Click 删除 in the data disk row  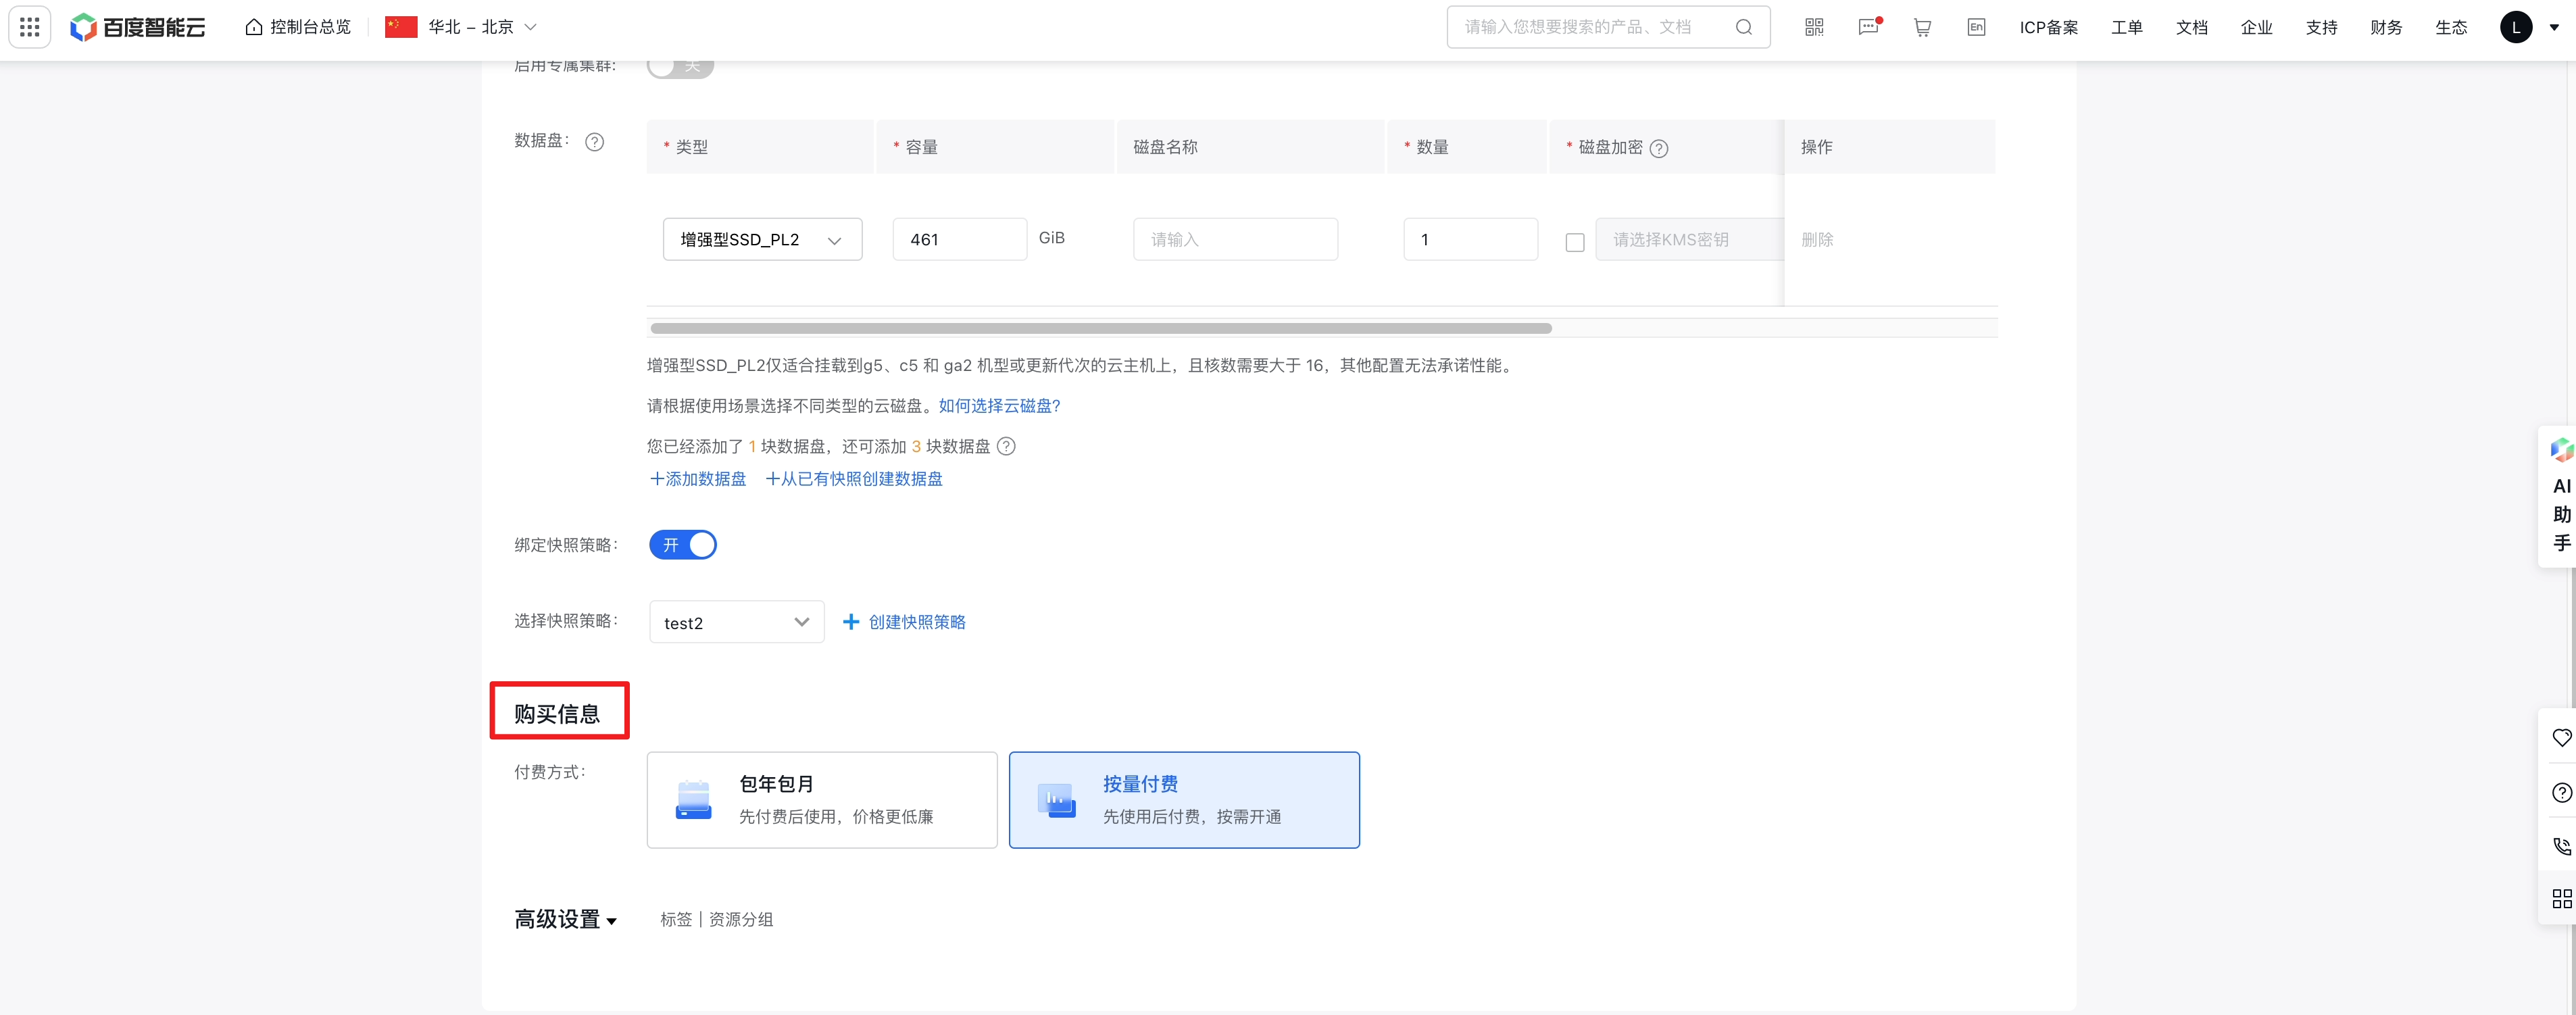[x=1817, y=240]
